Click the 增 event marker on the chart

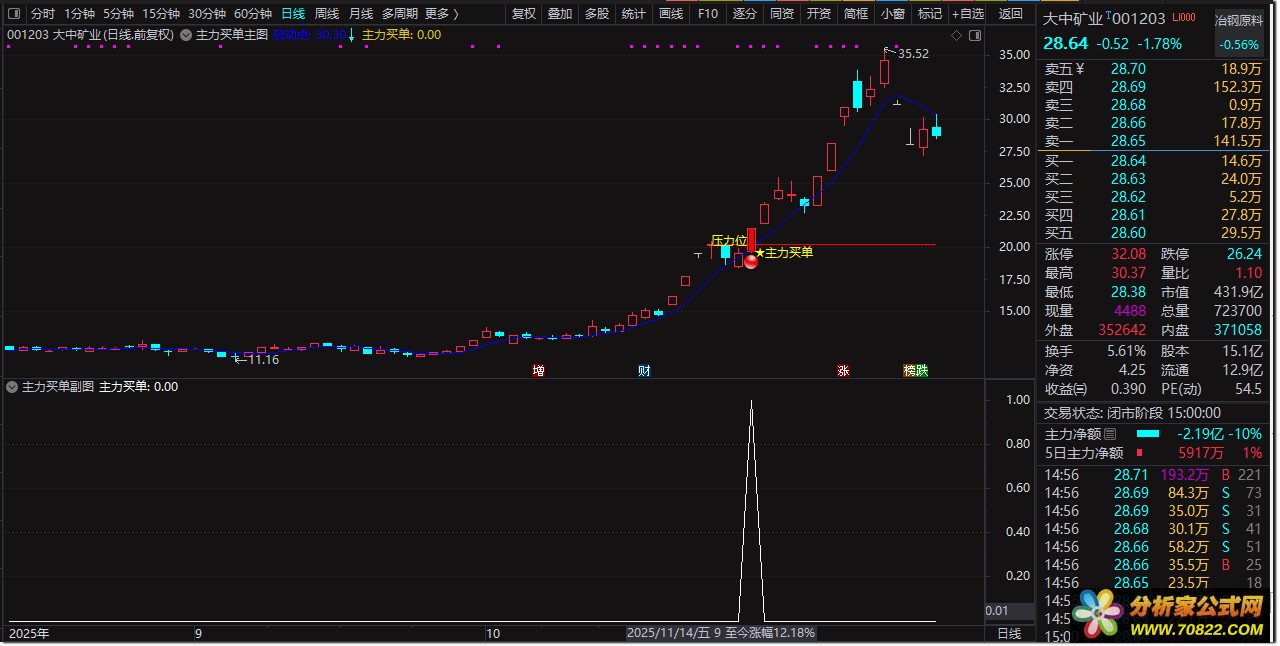[539, 371]
